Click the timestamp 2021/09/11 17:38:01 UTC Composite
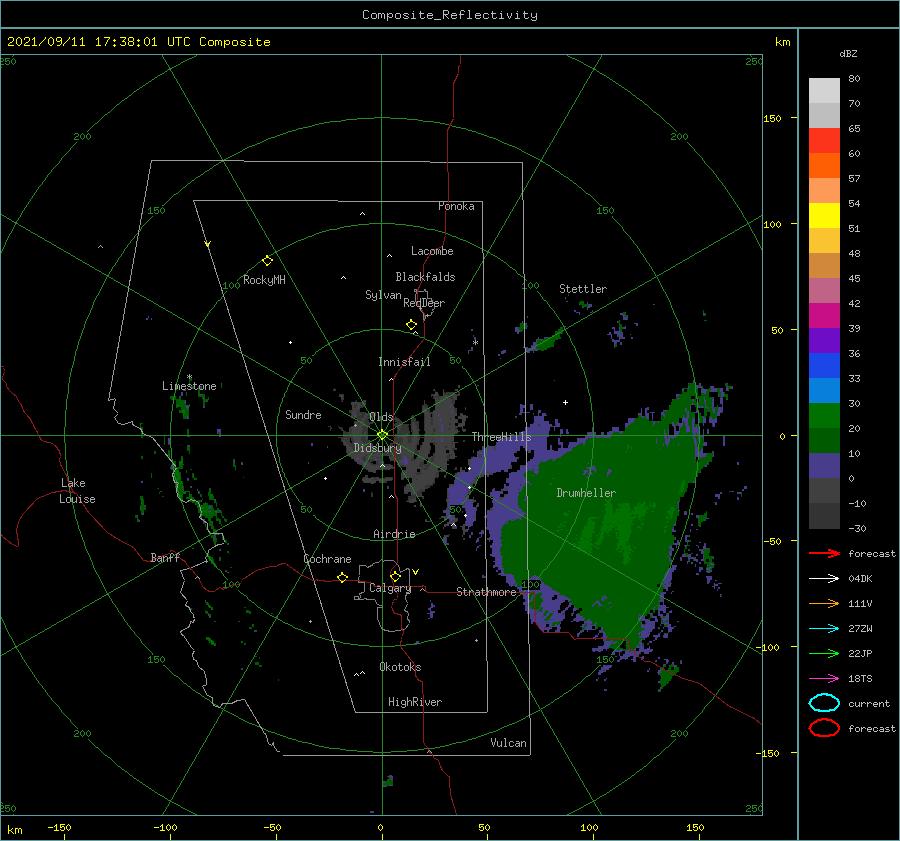This screenshot has height=841, width=900. tap(138, 42)
